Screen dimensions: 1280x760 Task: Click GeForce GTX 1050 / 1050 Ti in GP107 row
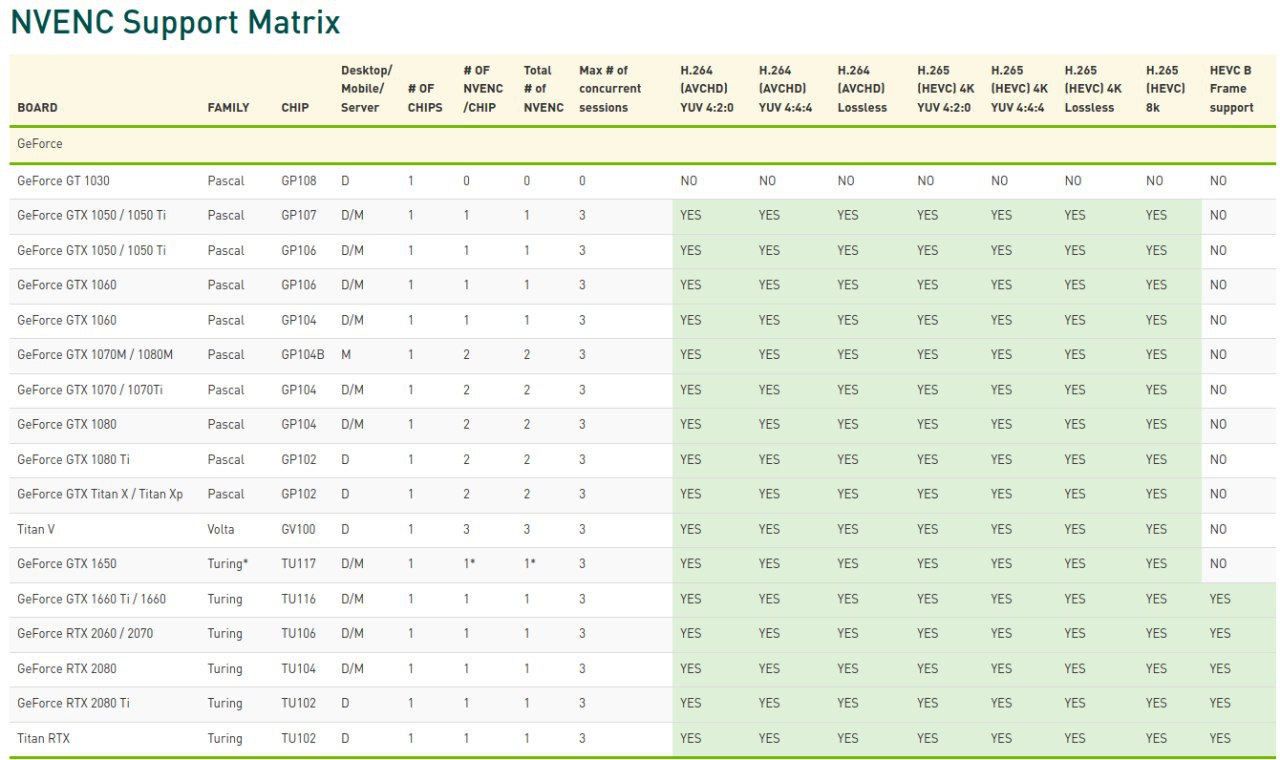pyautogui.click(x=92, y=215)
